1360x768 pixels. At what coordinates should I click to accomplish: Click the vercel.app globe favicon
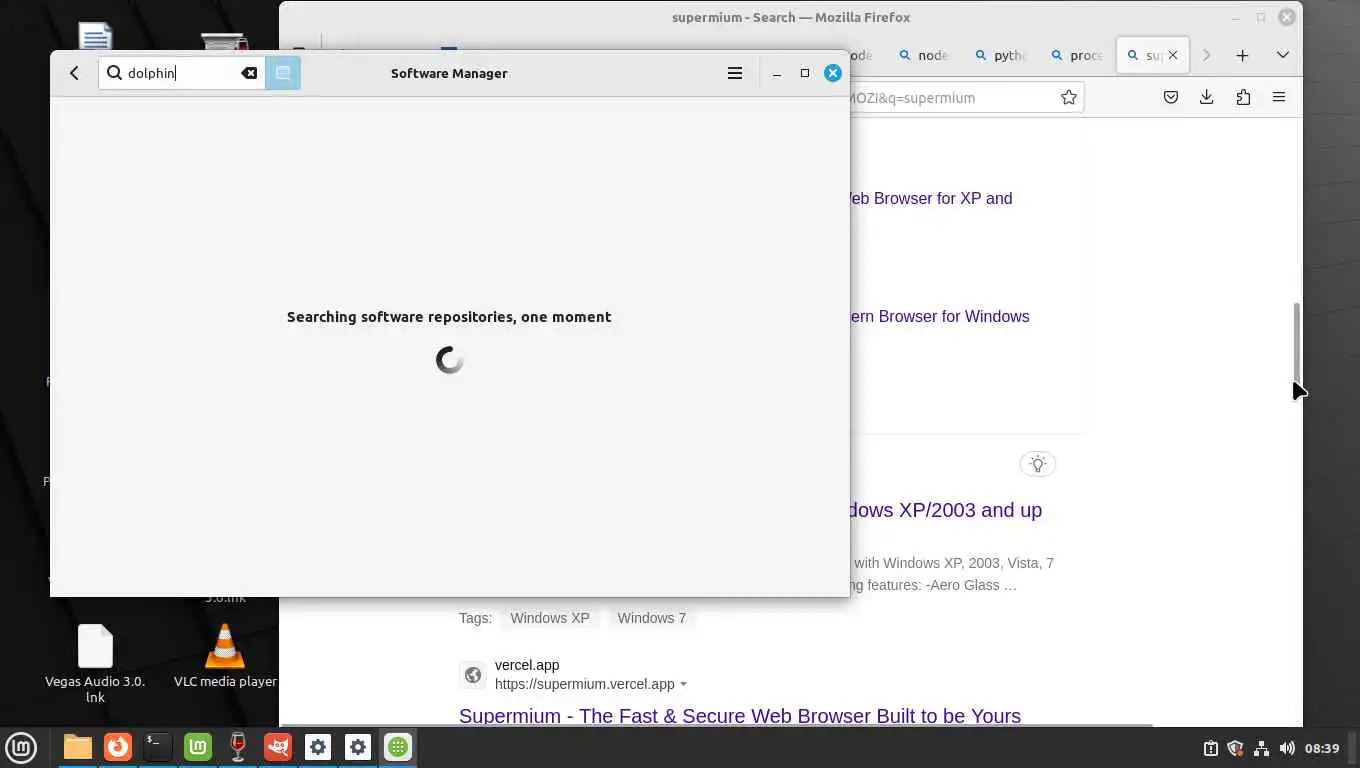[x=473, y=675]
